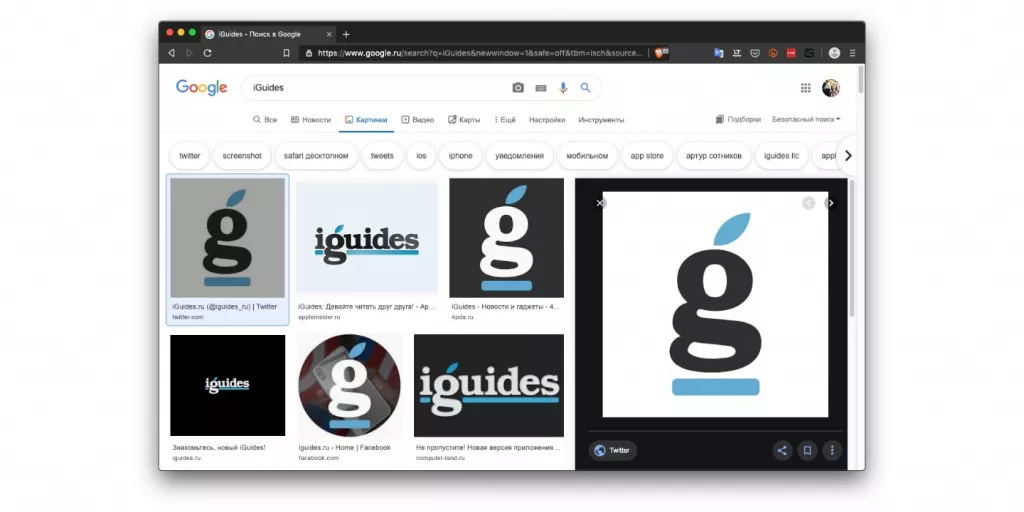
Task: Filter by the screenshot chip
Action: tap(242, 156)
